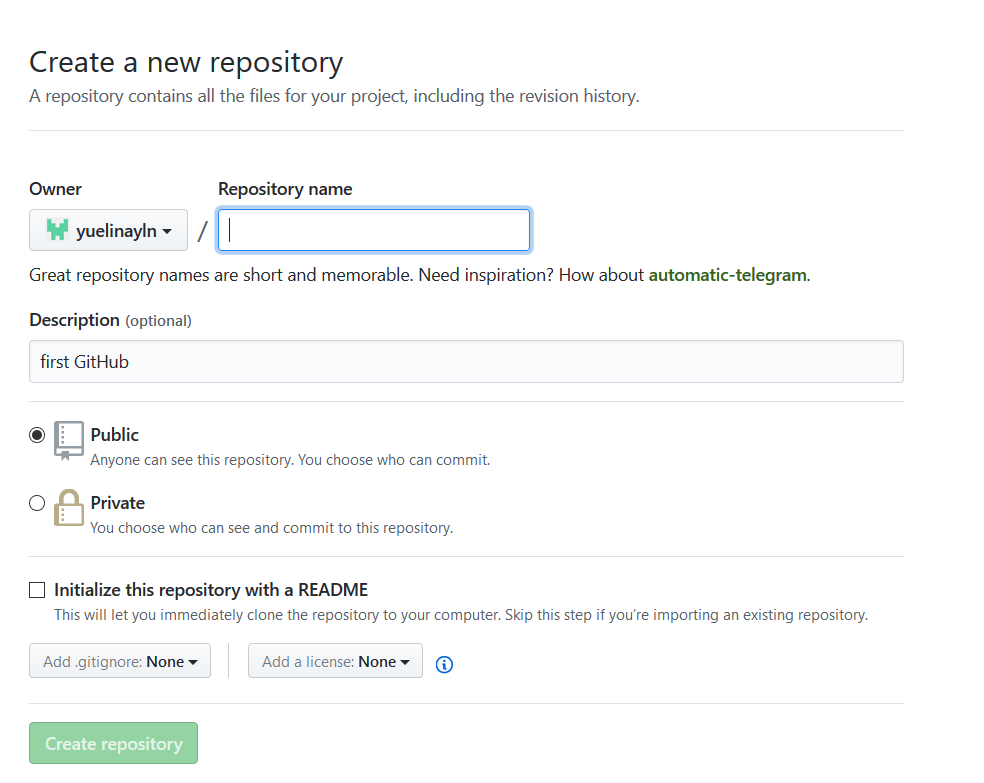Click the Public repository book icon
The width and height of the screenshot is (984, 783).
pos(68,440)
